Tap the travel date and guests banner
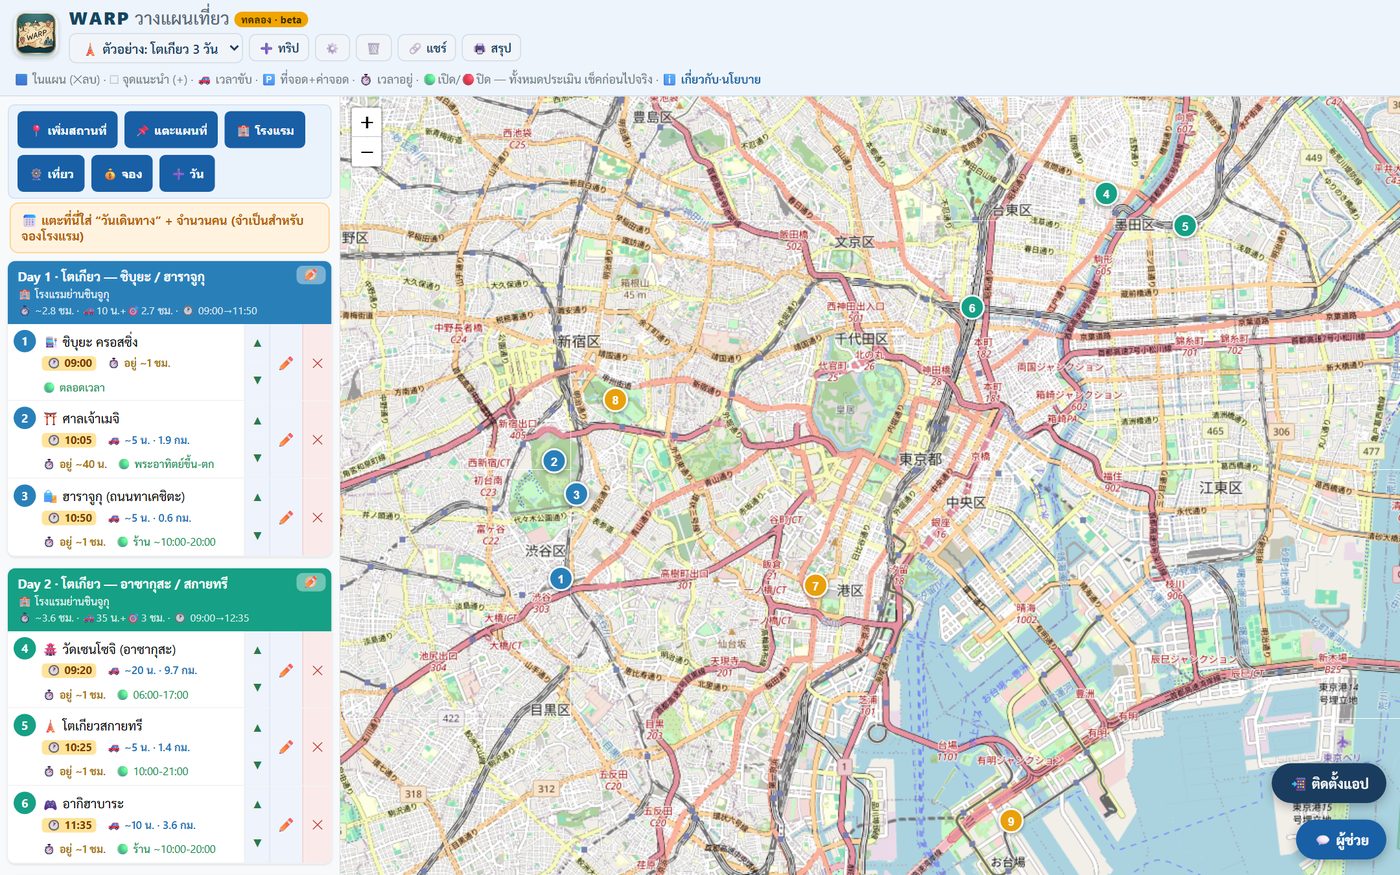Screen dimensions: 1400x875 169,228
